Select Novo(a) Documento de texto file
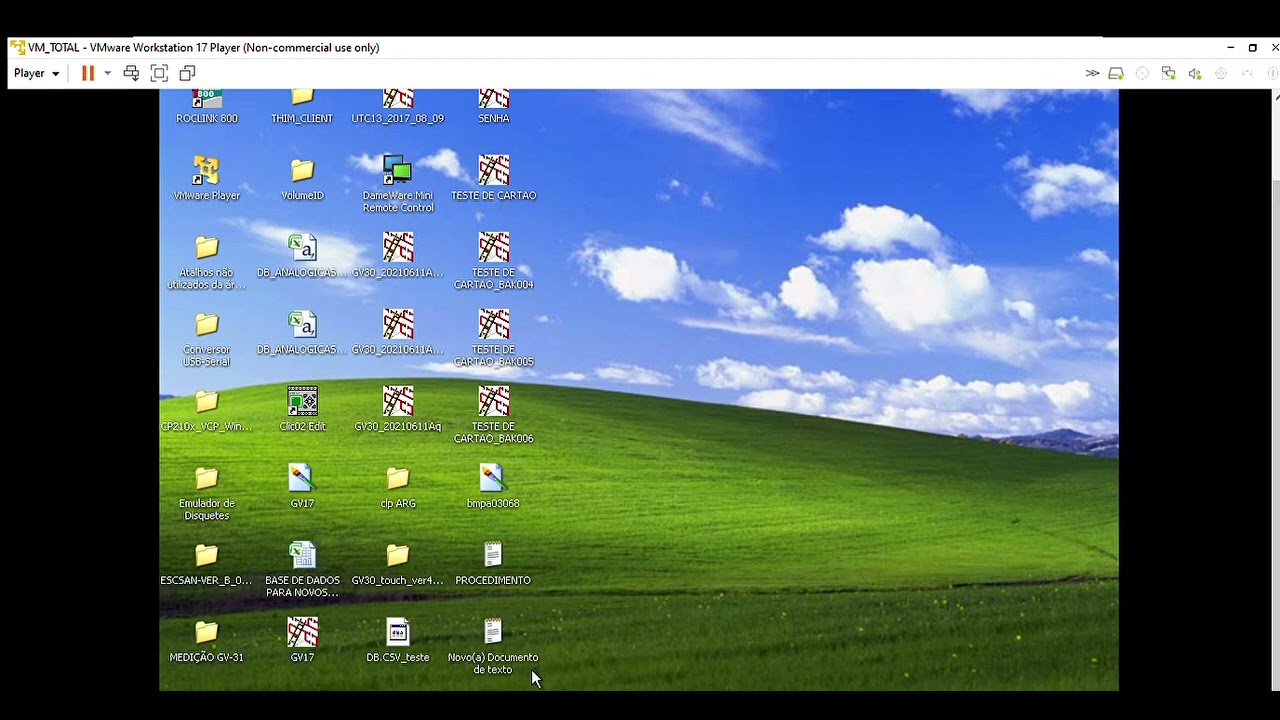The image size is (1280, 720). pos(493,647)
